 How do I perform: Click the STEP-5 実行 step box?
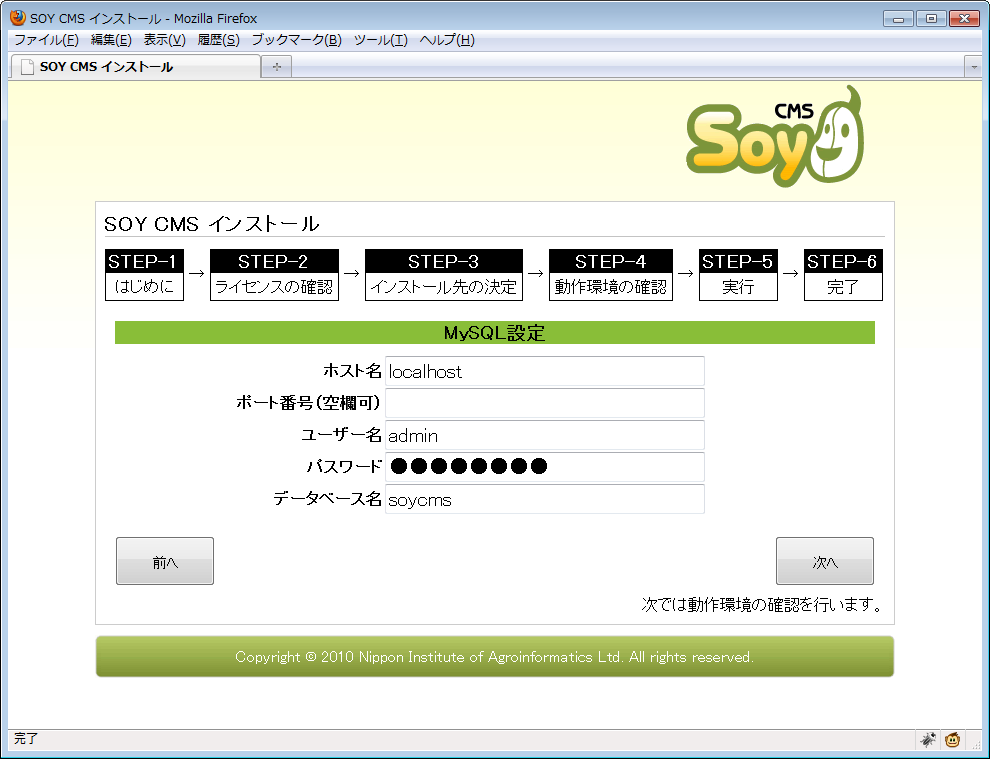point(738,275)
